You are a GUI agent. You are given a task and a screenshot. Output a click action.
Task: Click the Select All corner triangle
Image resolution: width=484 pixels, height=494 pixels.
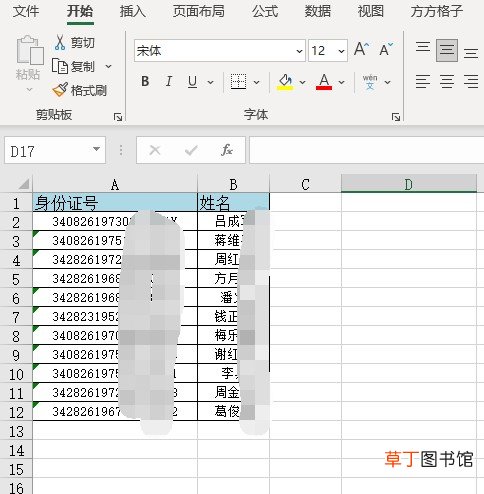tap(24, 184)
